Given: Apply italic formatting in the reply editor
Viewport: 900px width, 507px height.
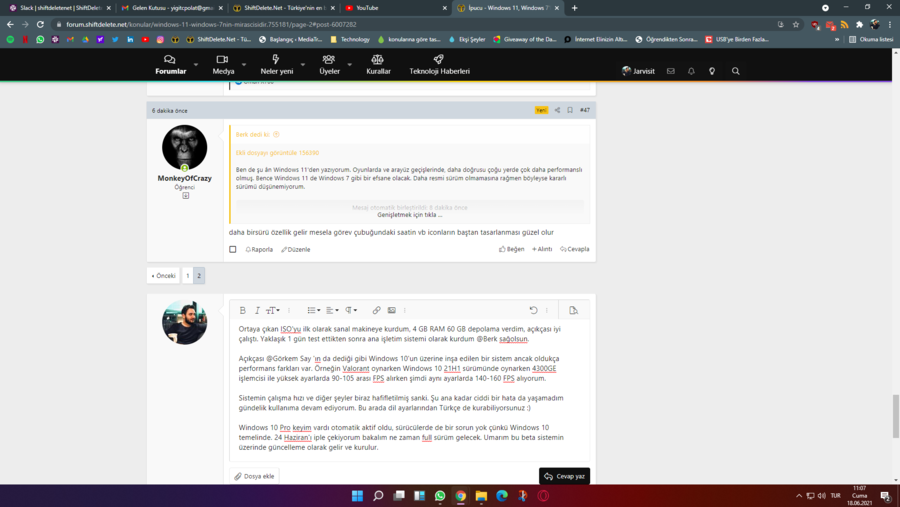Looking at the screenshot, I should [257, 310].
